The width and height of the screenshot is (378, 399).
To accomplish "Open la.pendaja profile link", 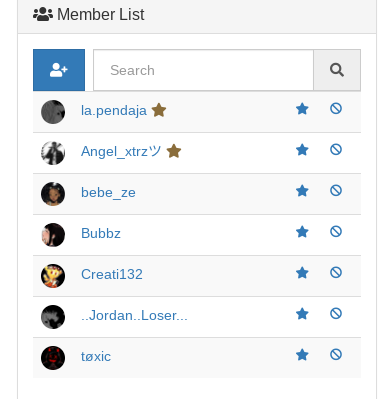I will click(x=114, y=111).
